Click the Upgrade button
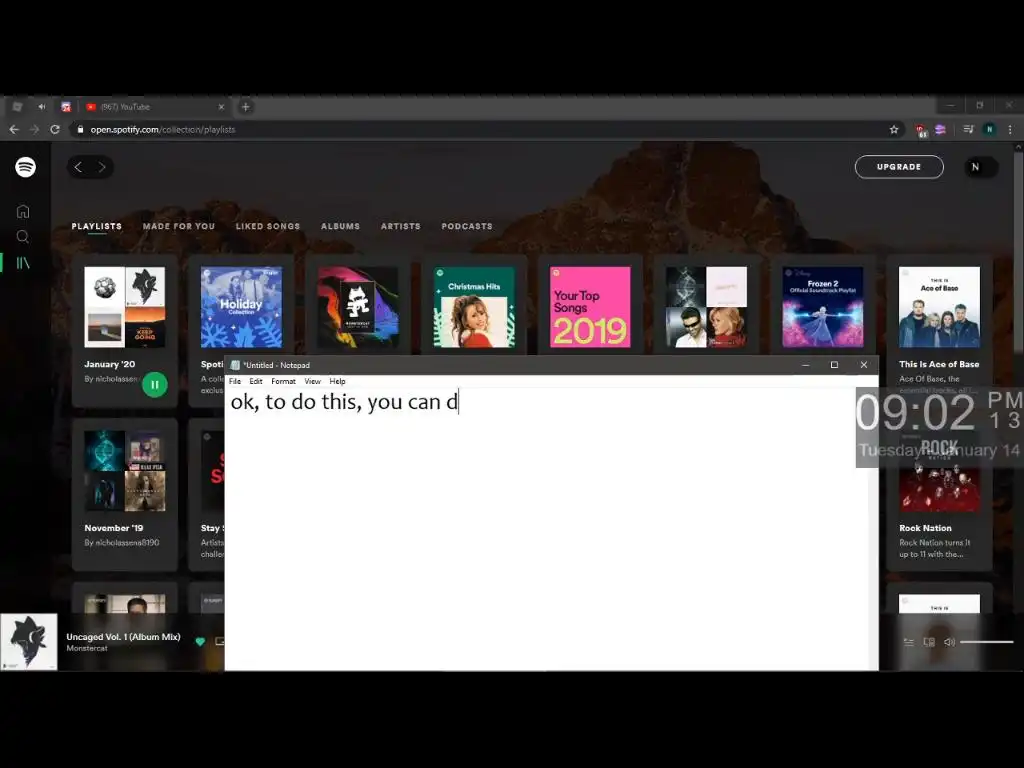 [x=899, y=167]
